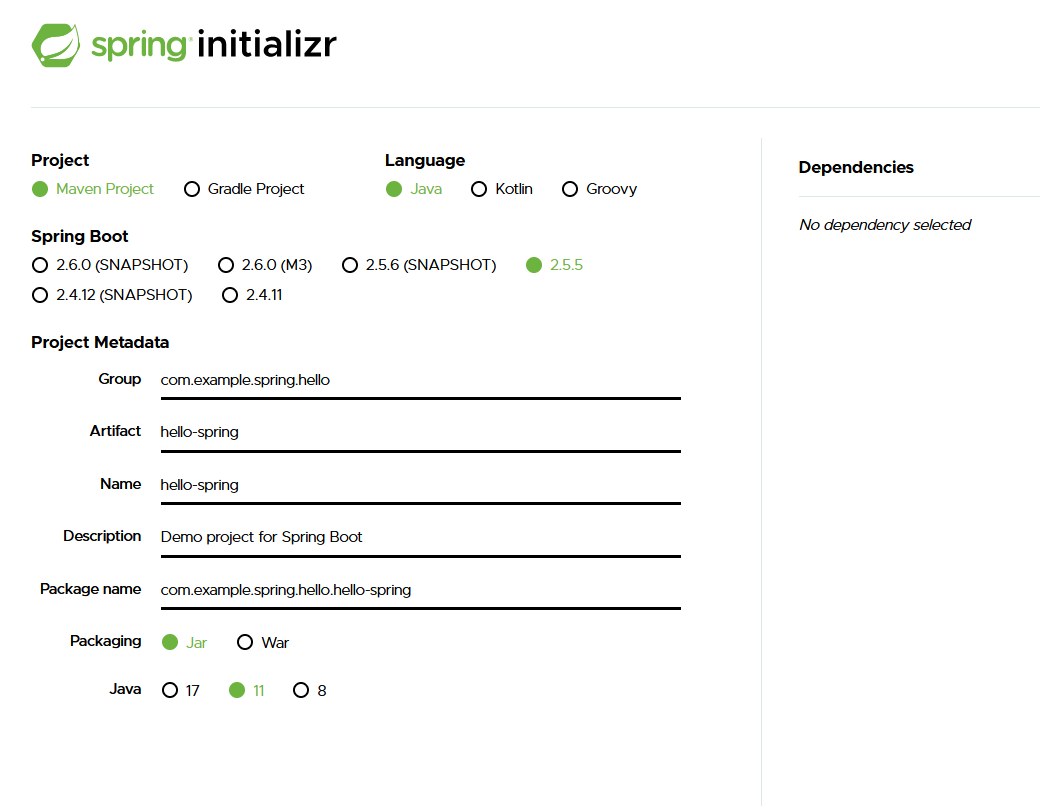Image resolution: width=1040 pixels, height=806 pixels.
Task: Click the Language section heading
Action: [x=424, y=161]
